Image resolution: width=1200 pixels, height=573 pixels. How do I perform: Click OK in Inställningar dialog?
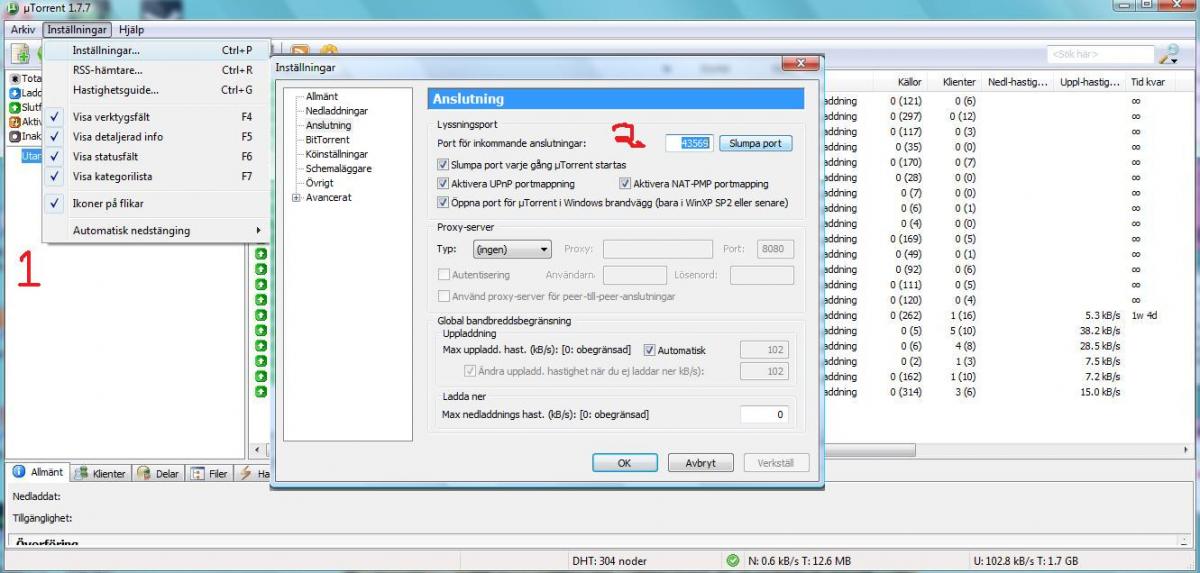point(624,463)
